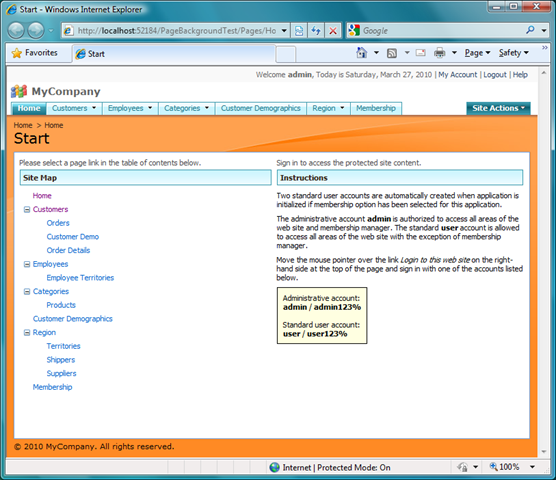Click the My Account link
556x480 pixels.
[x=457, y=75]
